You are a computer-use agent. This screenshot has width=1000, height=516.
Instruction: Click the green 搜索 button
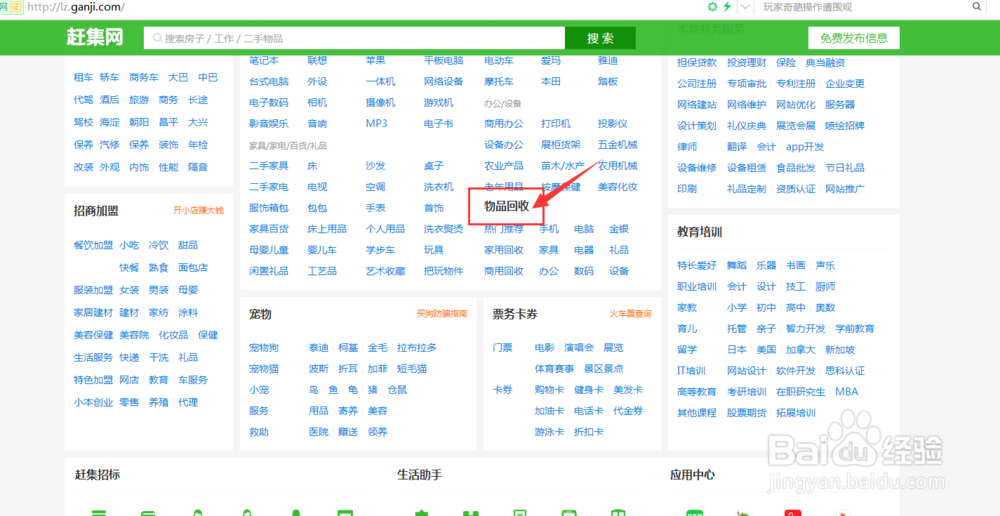tap(600, 38)
